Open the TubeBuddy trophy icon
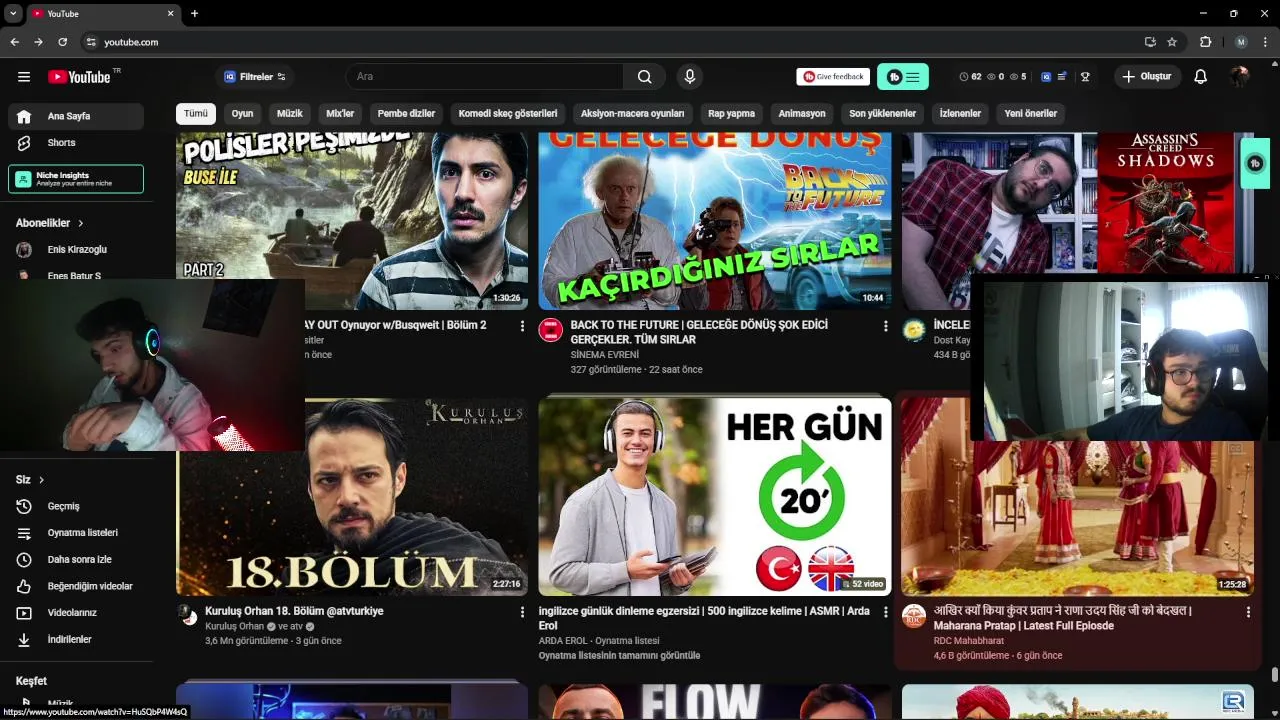The height and width of the screenshot is (720, 1280). [1085, 77]
